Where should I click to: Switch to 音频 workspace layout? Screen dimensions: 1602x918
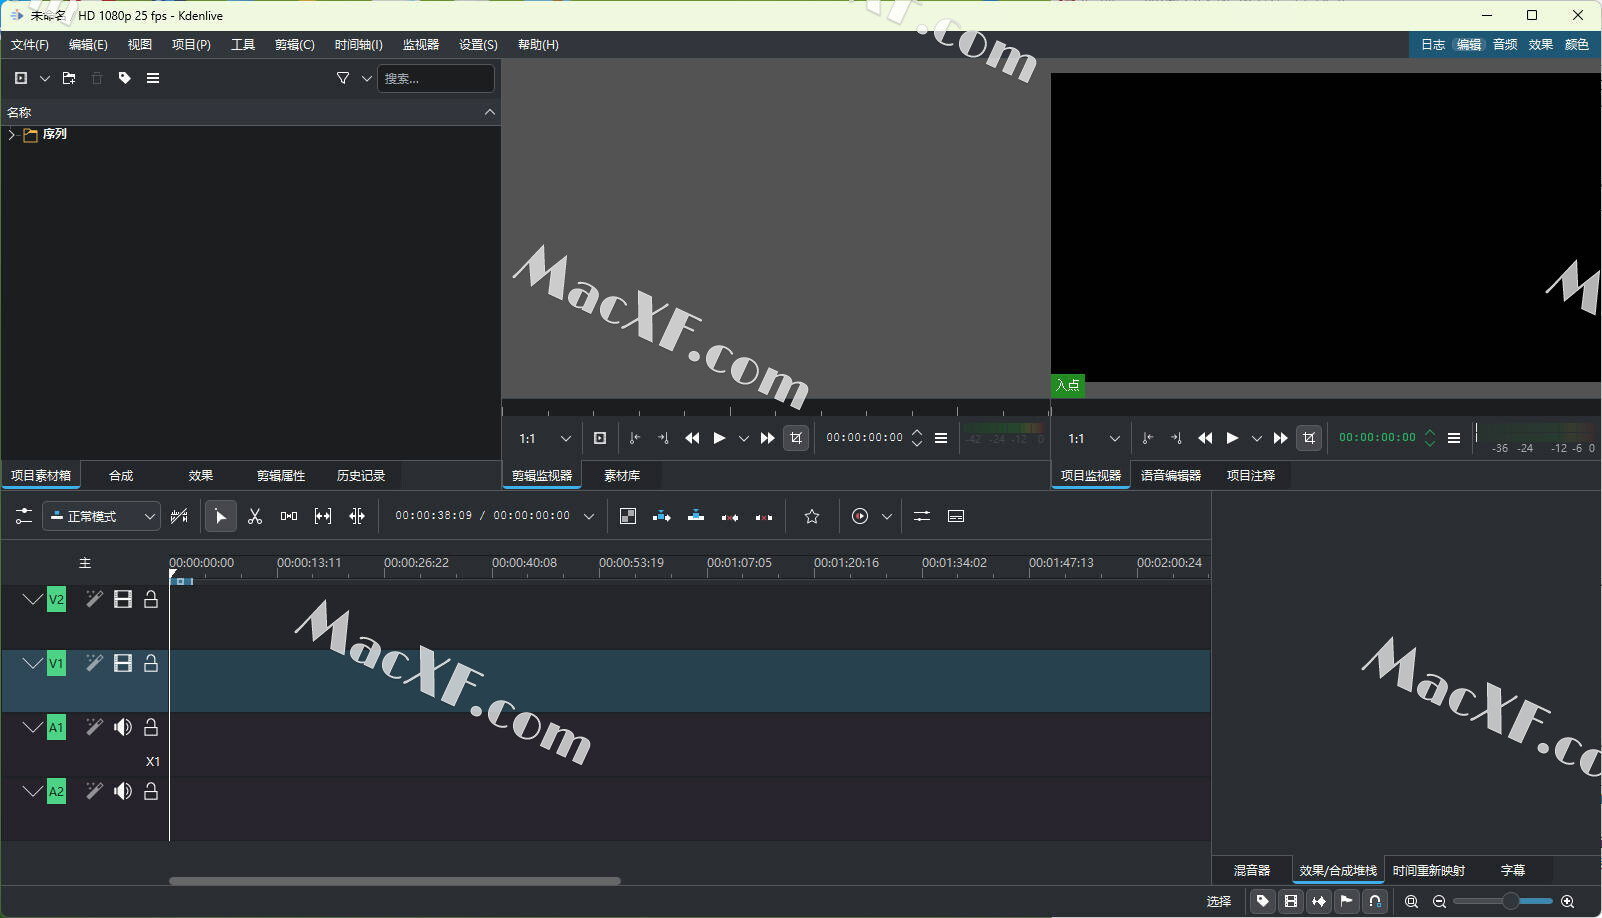(1505, 45)
